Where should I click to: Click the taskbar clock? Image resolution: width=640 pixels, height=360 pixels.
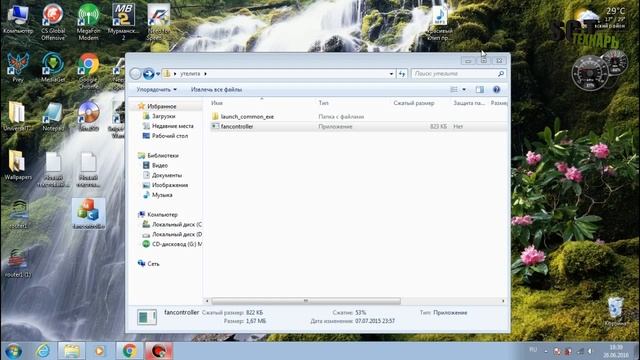[616, 351]
